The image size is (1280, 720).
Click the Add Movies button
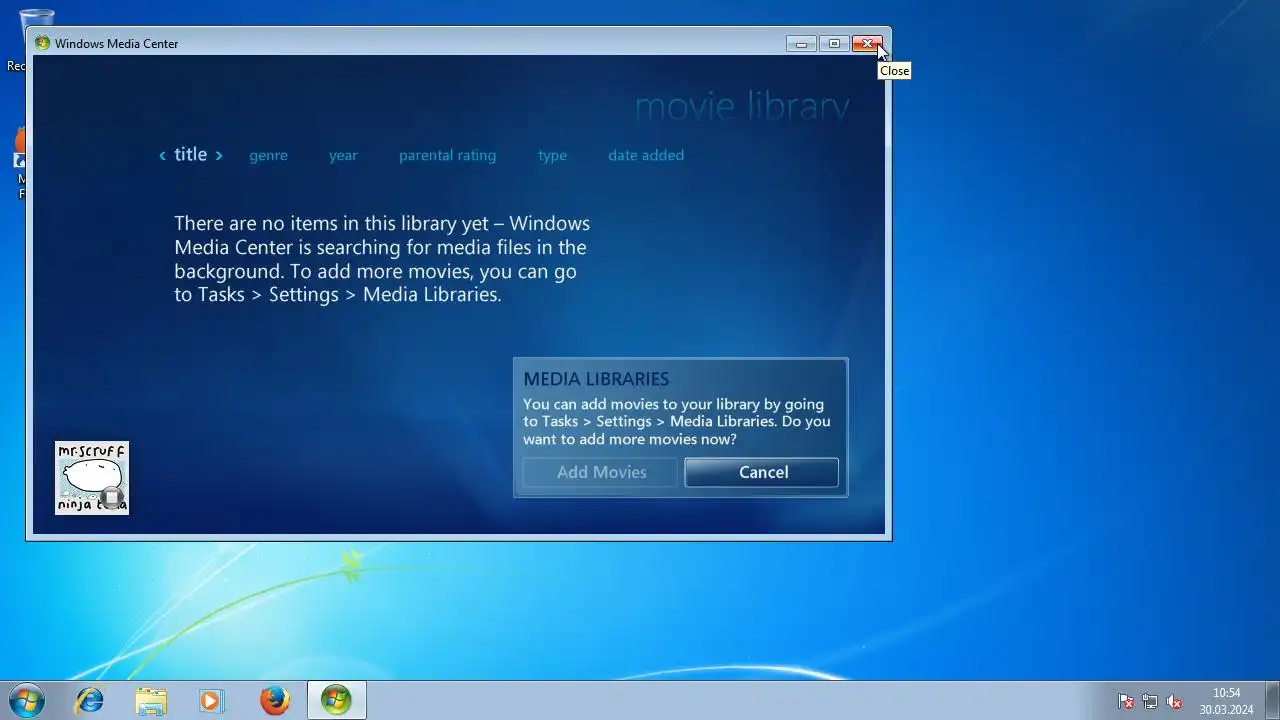pos(601,472)
